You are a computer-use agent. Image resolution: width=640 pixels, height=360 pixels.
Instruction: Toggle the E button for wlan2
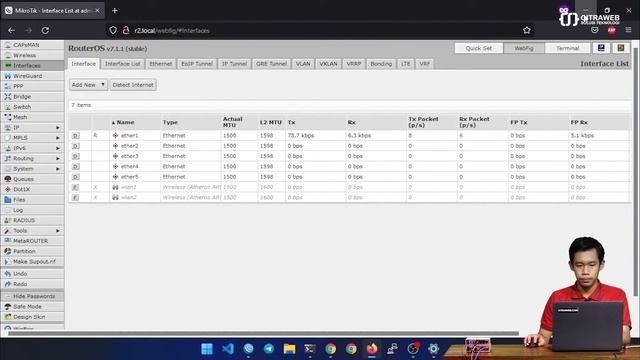(x=76, y=197)
